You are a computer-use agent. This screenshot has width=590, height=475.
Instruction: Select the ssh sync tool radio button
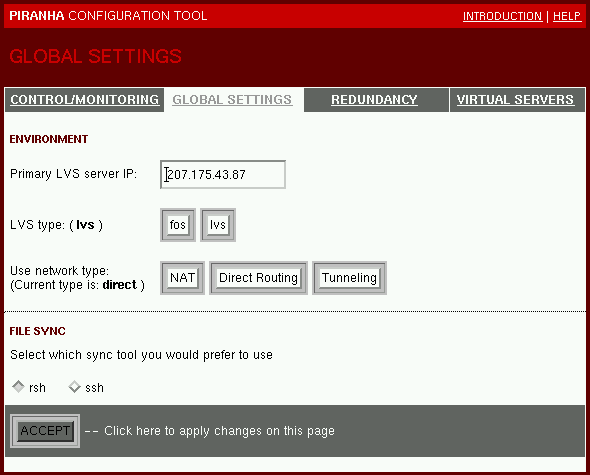pos(75,387)
